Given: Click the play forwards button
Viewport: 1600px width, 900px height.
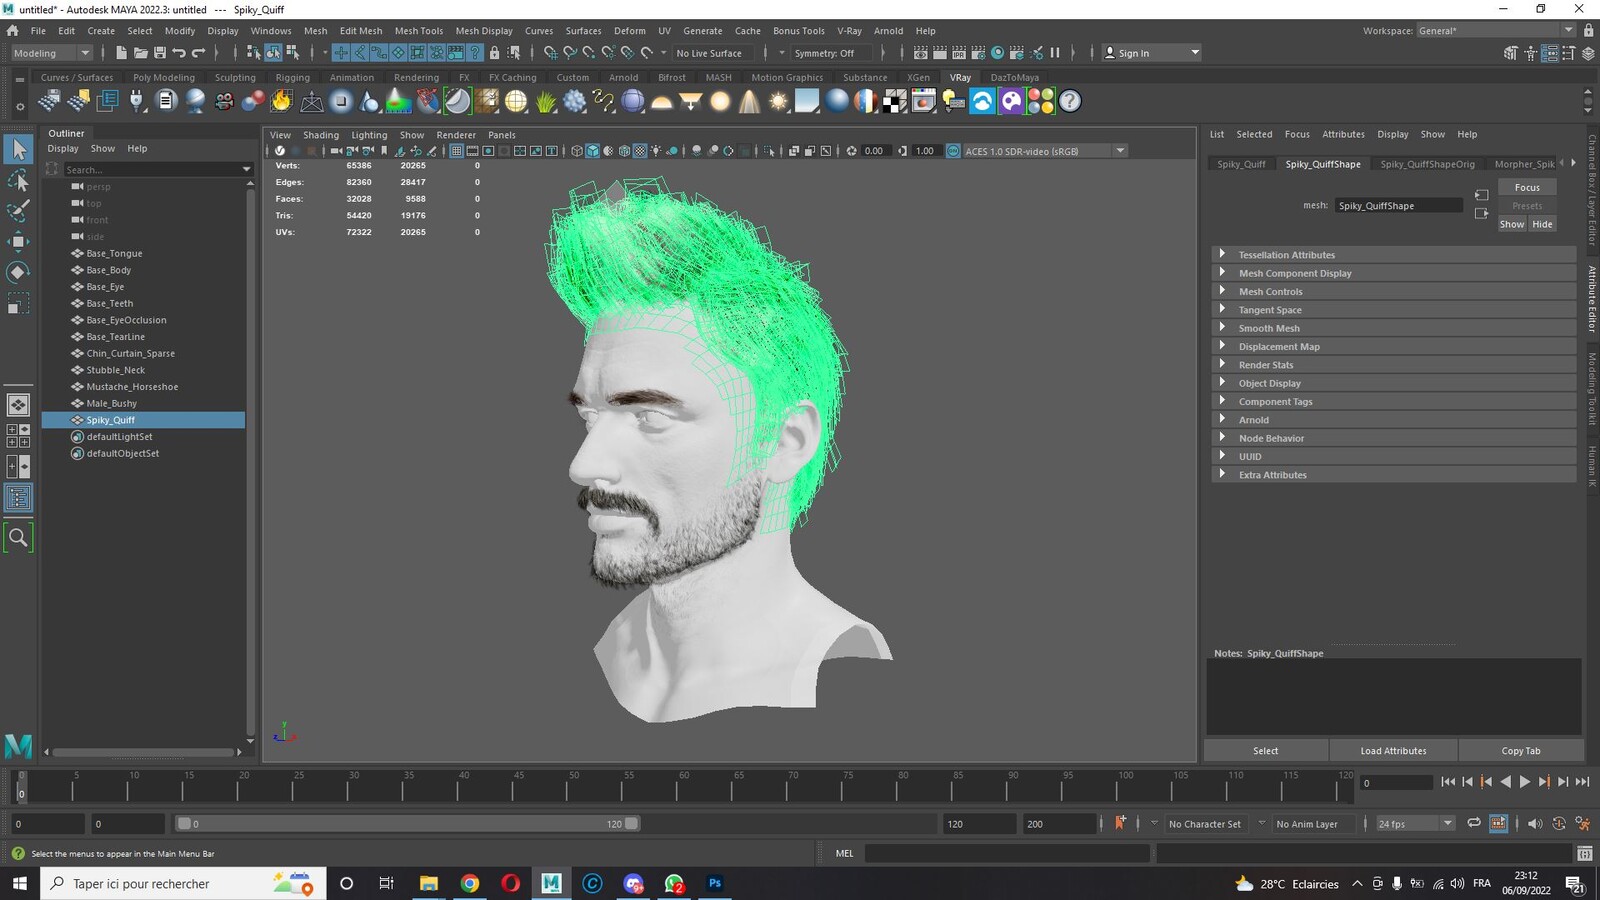Looking at the screenshot, I should tap(1524, 782).
